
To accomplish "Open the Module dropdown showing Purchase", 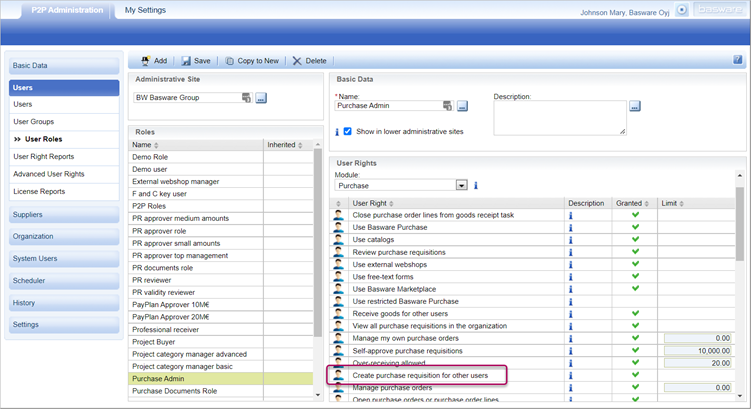I will point(401,185).
